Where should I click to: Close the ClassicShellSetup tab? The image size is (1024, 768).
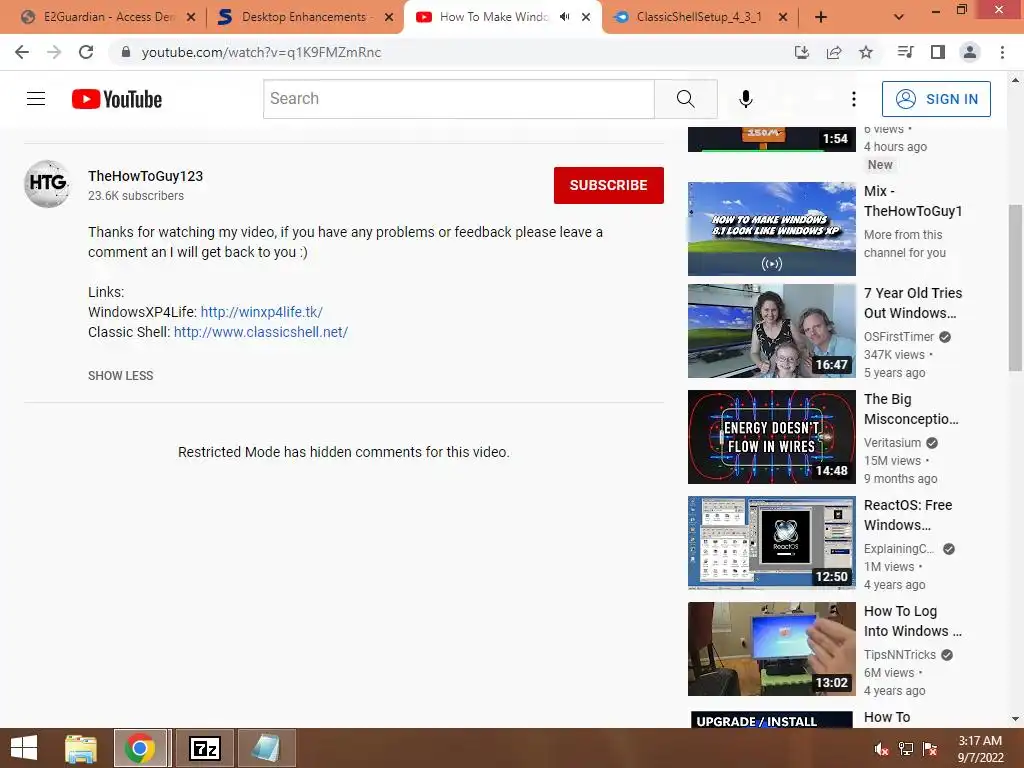pyautogui.click(x=783, y=17)
